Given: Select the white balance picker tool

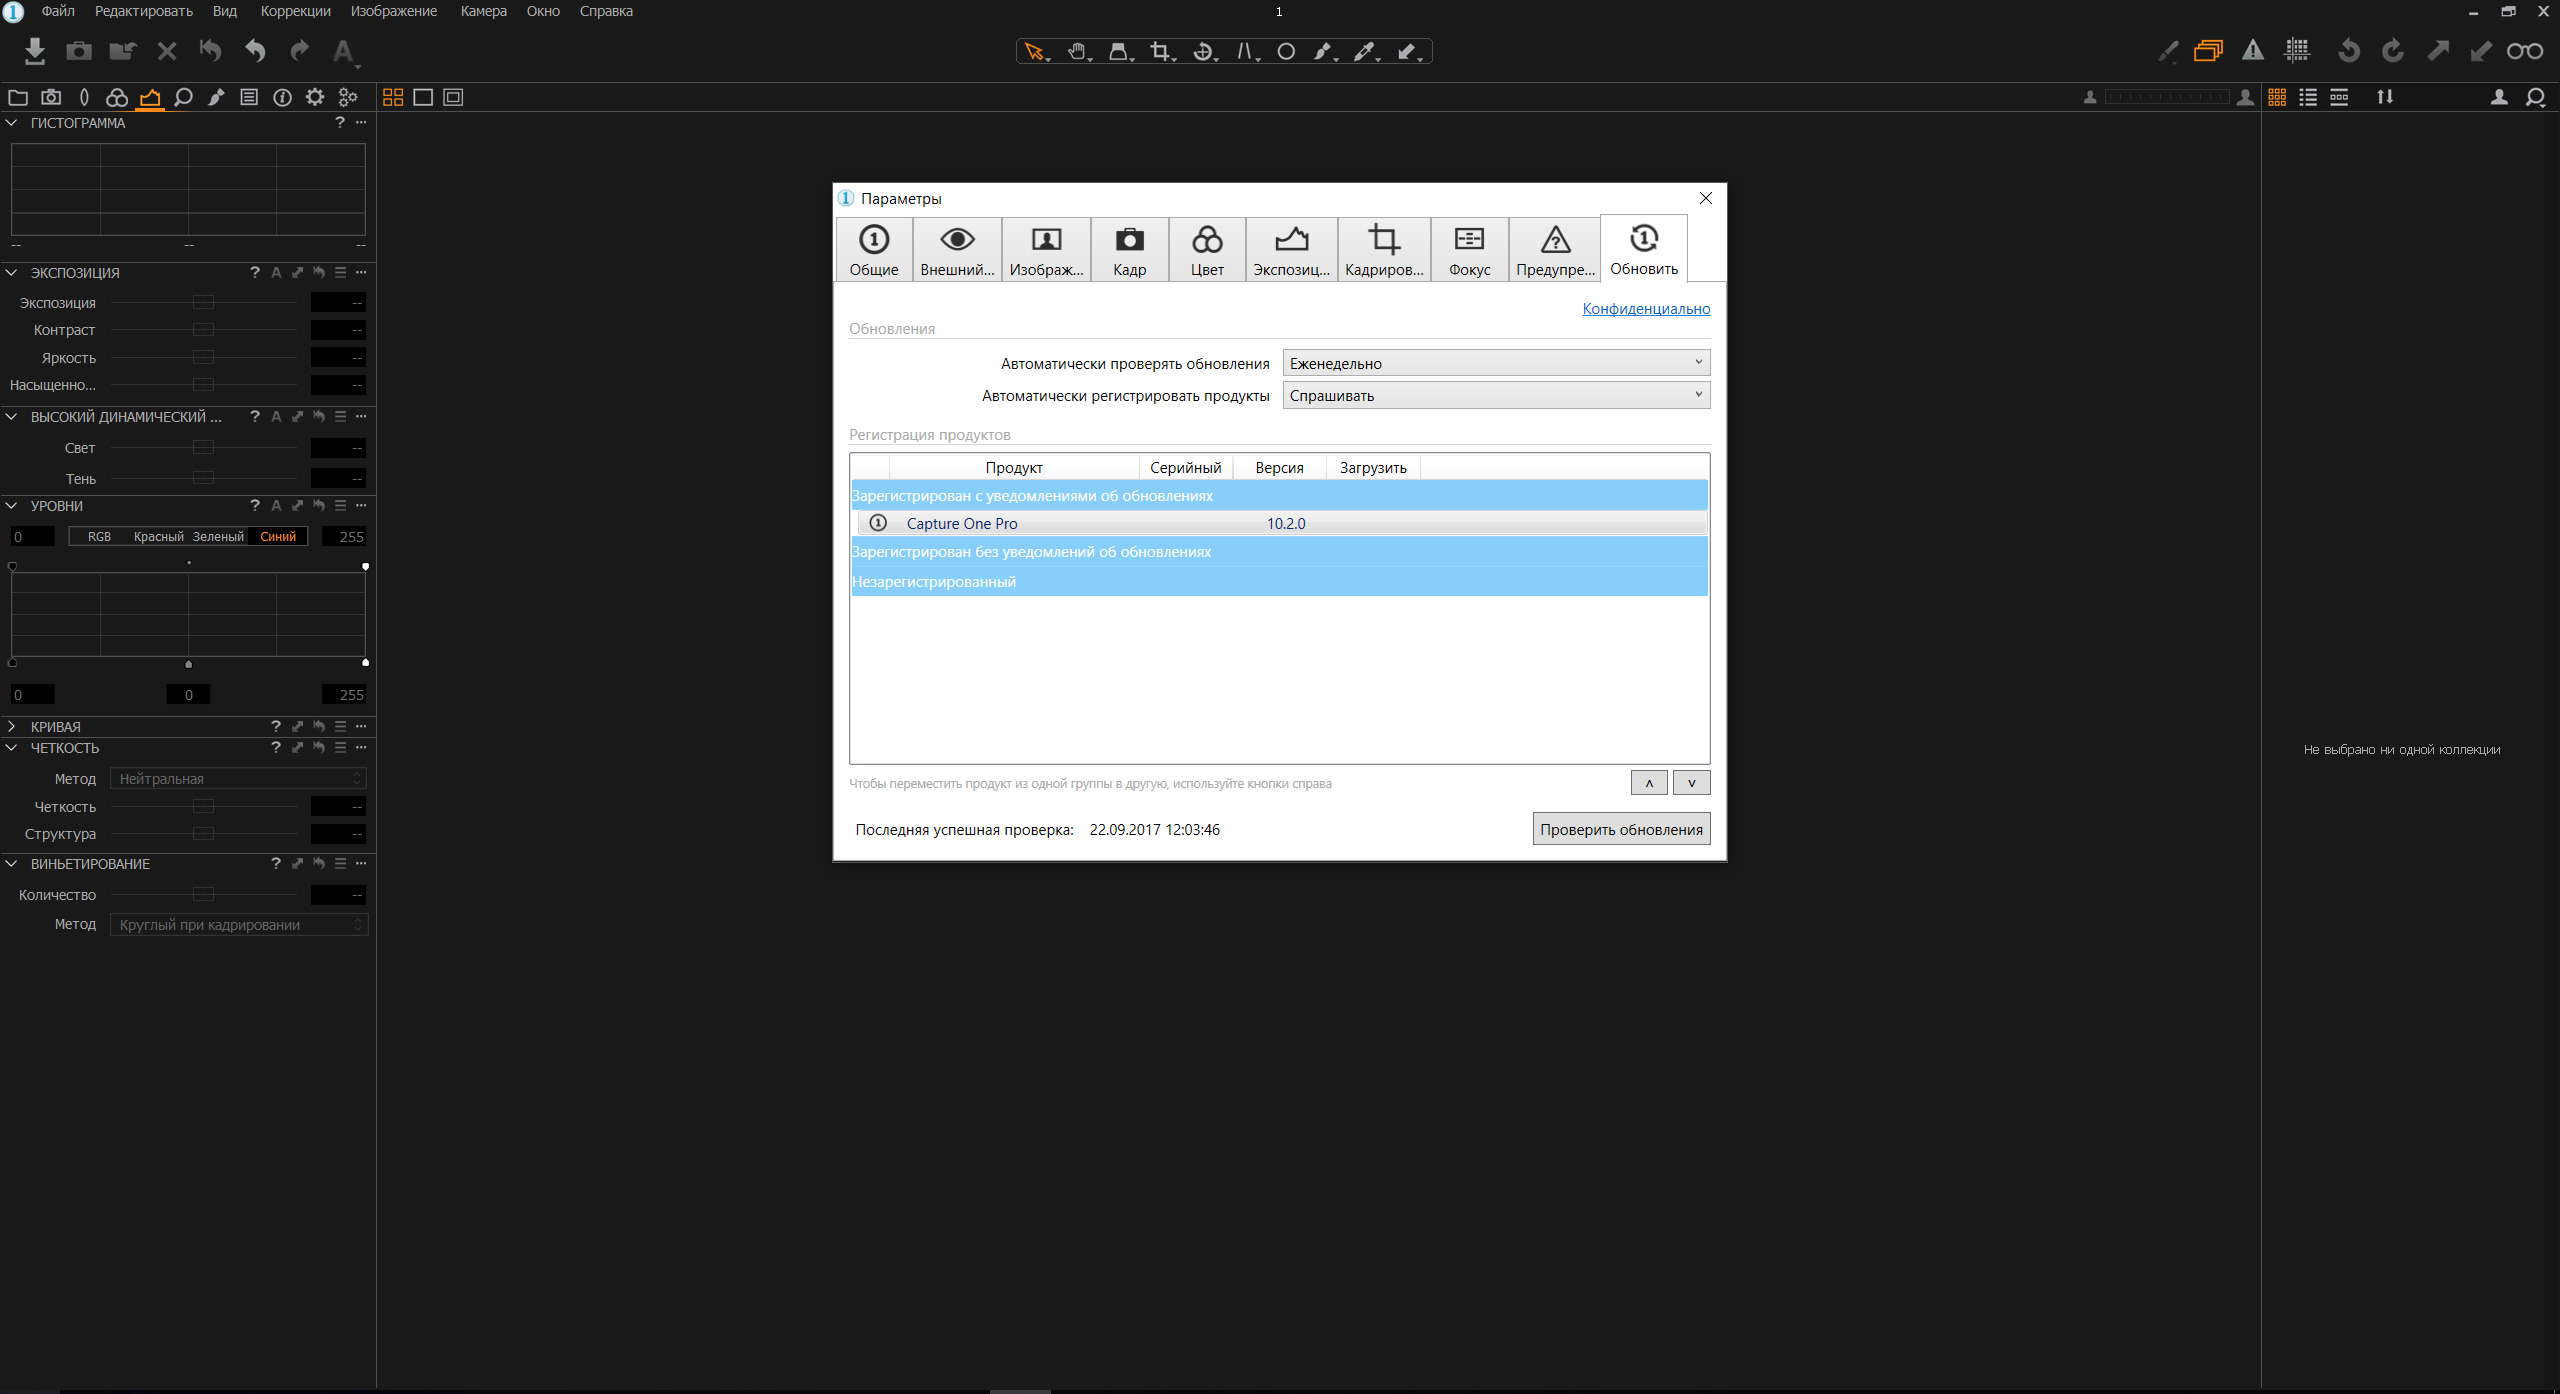Looking at the screenshot, I should [1366, 51].
